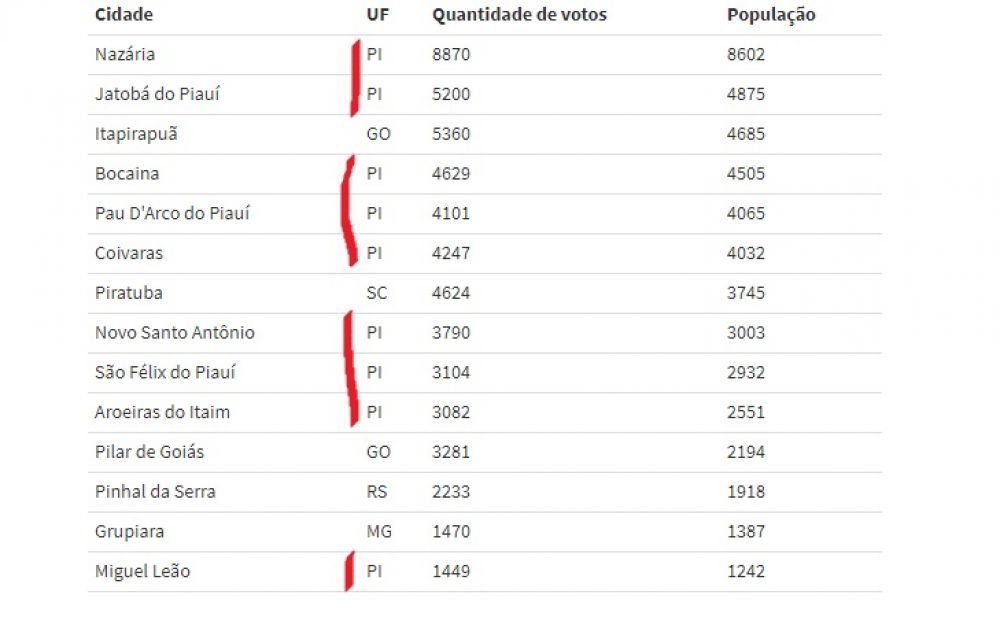Click the Itapirapuã city name
The width and height of the screenshot is (1000, 617).
pos(136,134)
